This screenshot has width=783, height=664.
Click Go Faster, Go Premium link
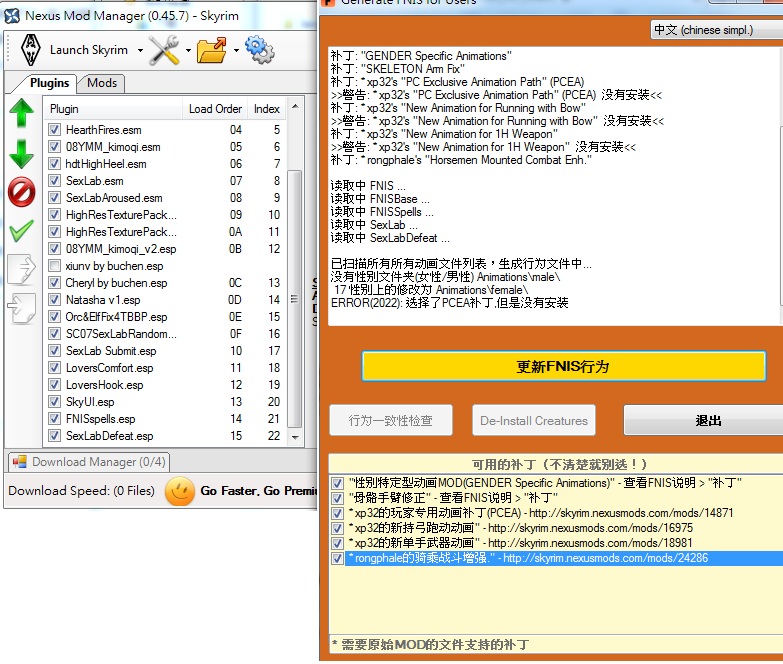[258, 491]
